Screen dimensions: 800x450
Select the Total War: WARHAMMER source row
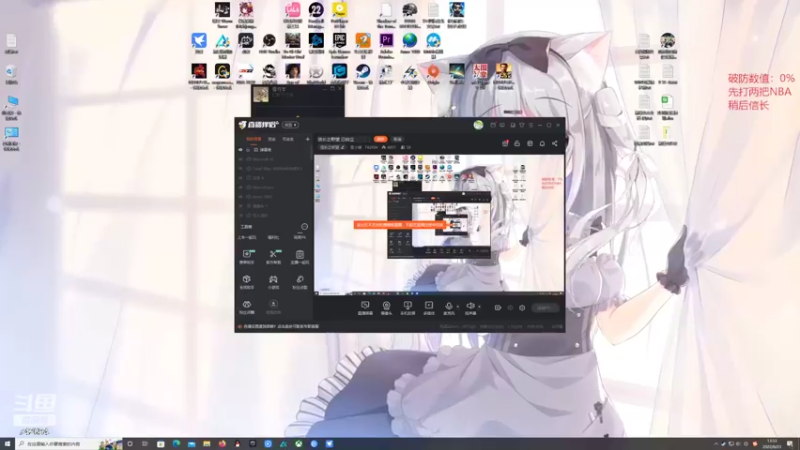pos(275,168)
